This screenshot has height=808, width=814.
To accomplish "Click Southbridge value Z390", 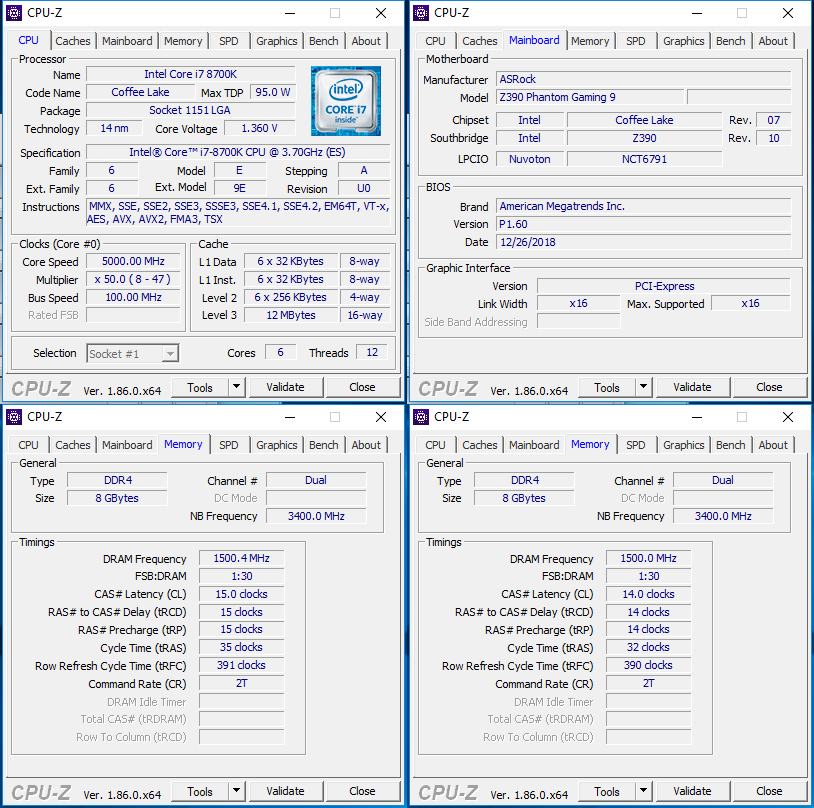I will 644,138.
